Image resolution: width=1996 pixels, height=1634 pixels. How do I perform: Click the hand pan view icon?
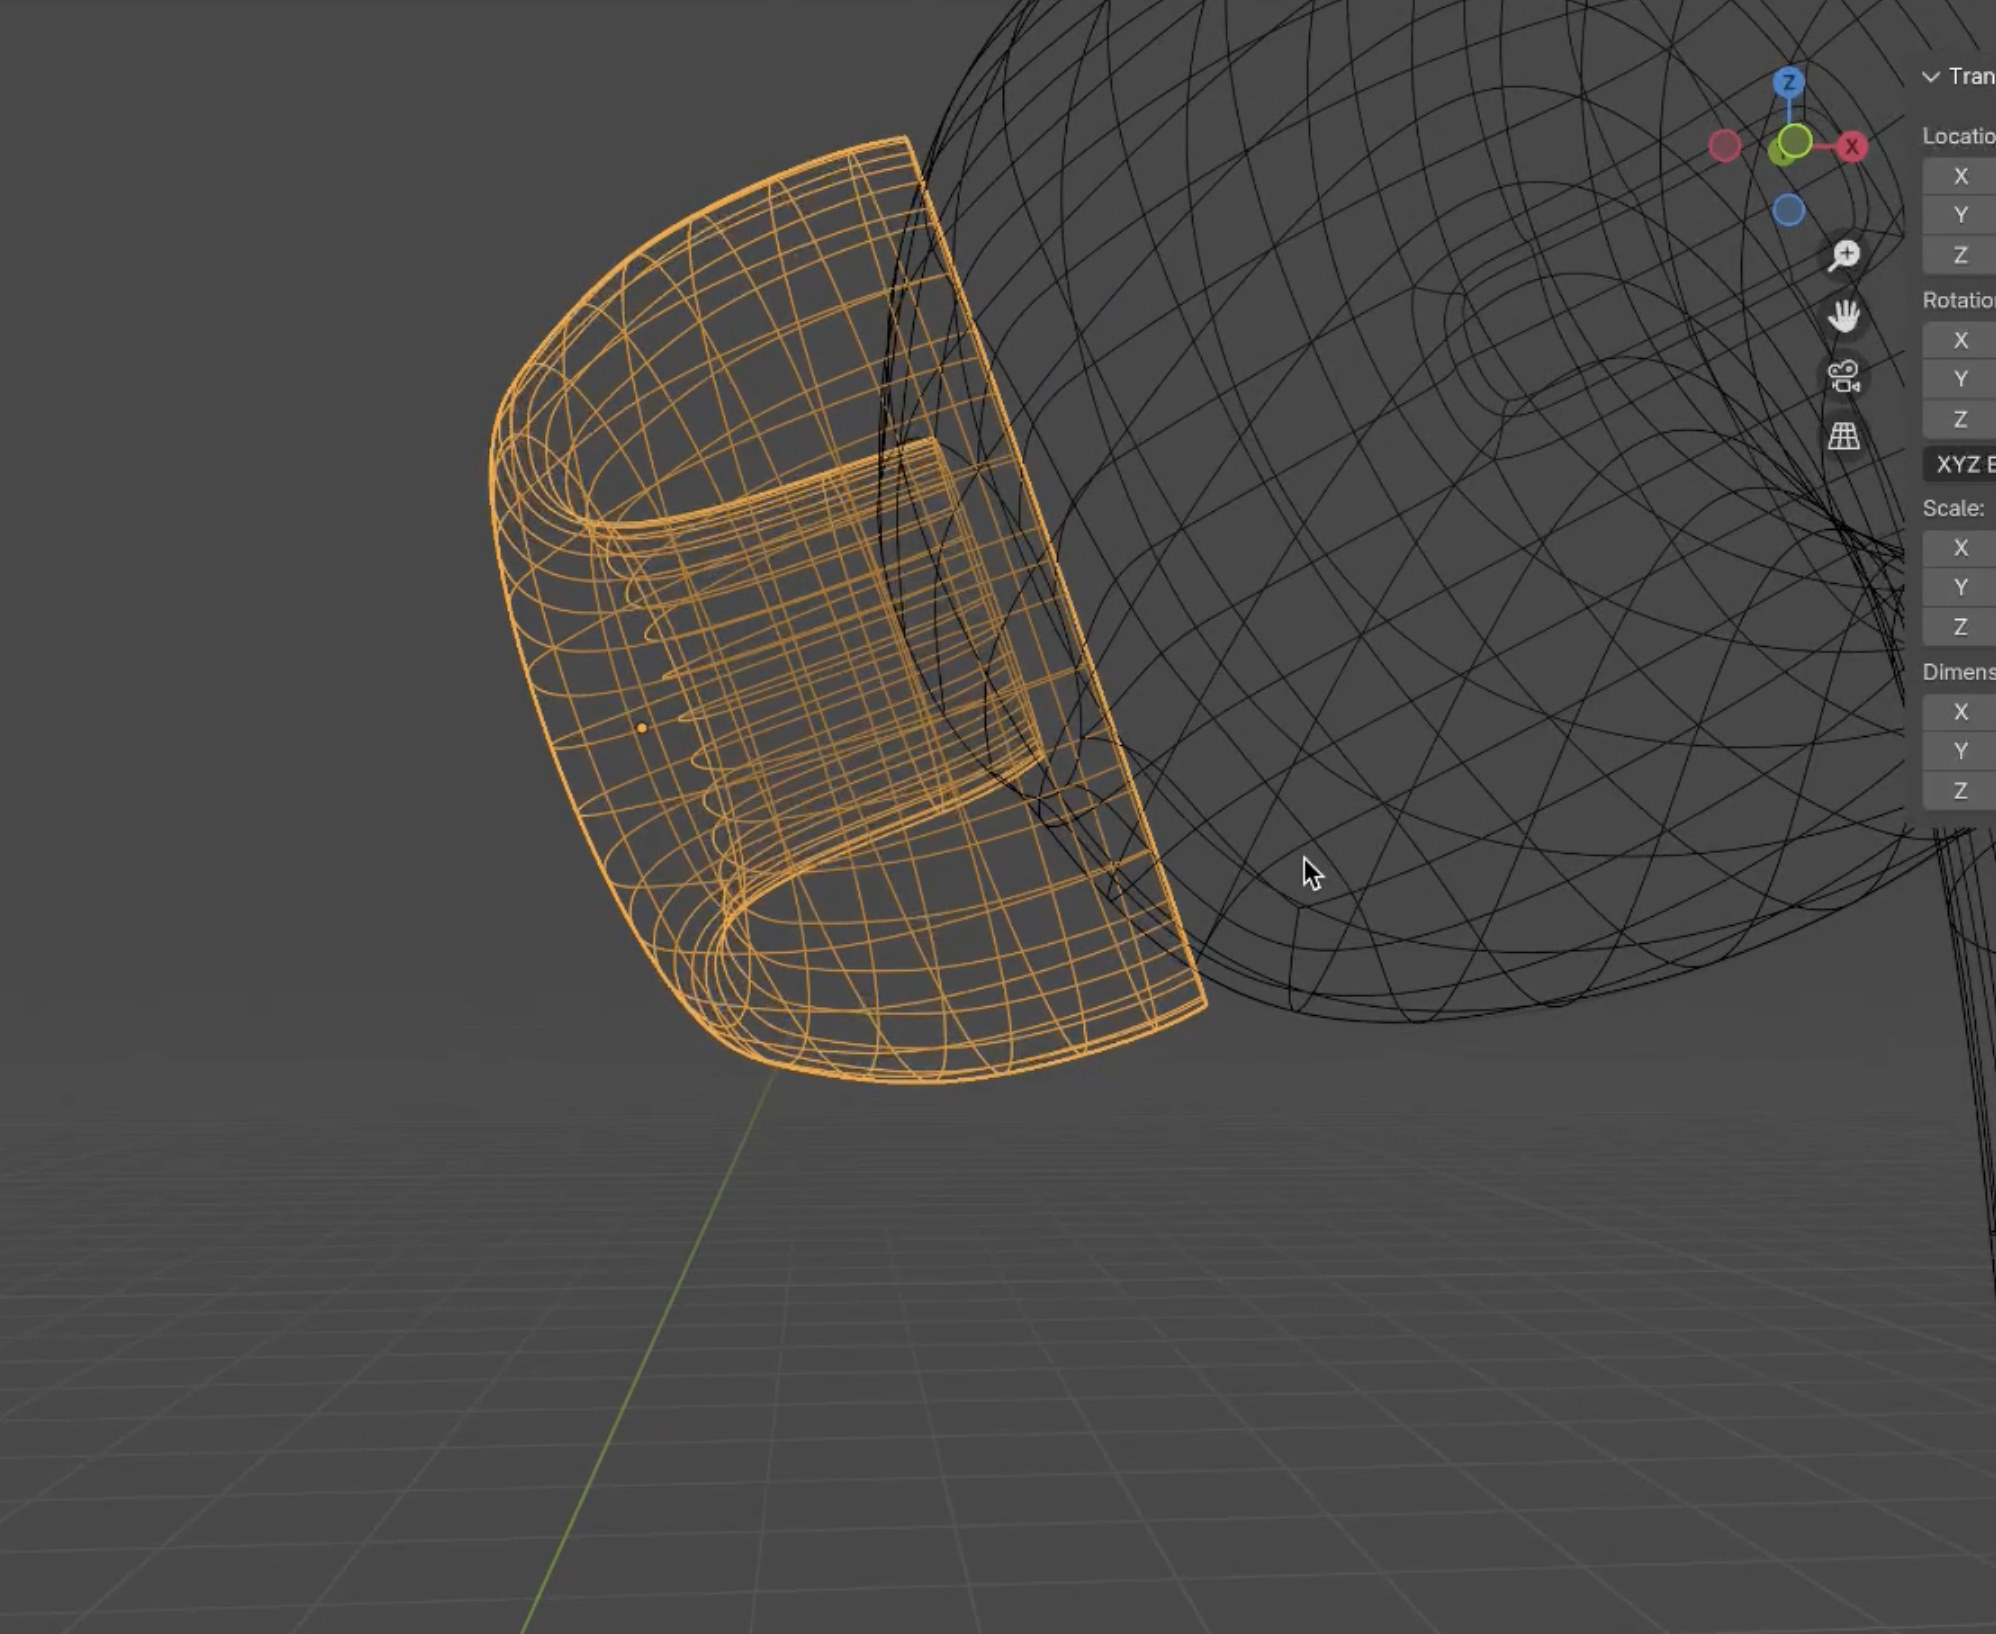[1844, 317]
